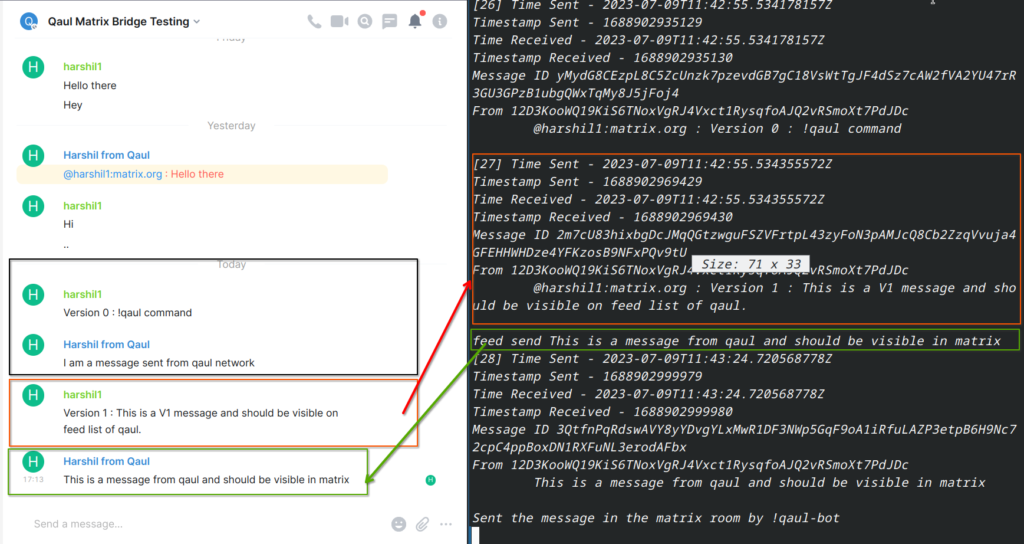Image resolution: width=1024 pixels, height=544 pixels.
Task: Open the emoji picker in the composer
Action: pyautogui.click(x=398, y=524)
